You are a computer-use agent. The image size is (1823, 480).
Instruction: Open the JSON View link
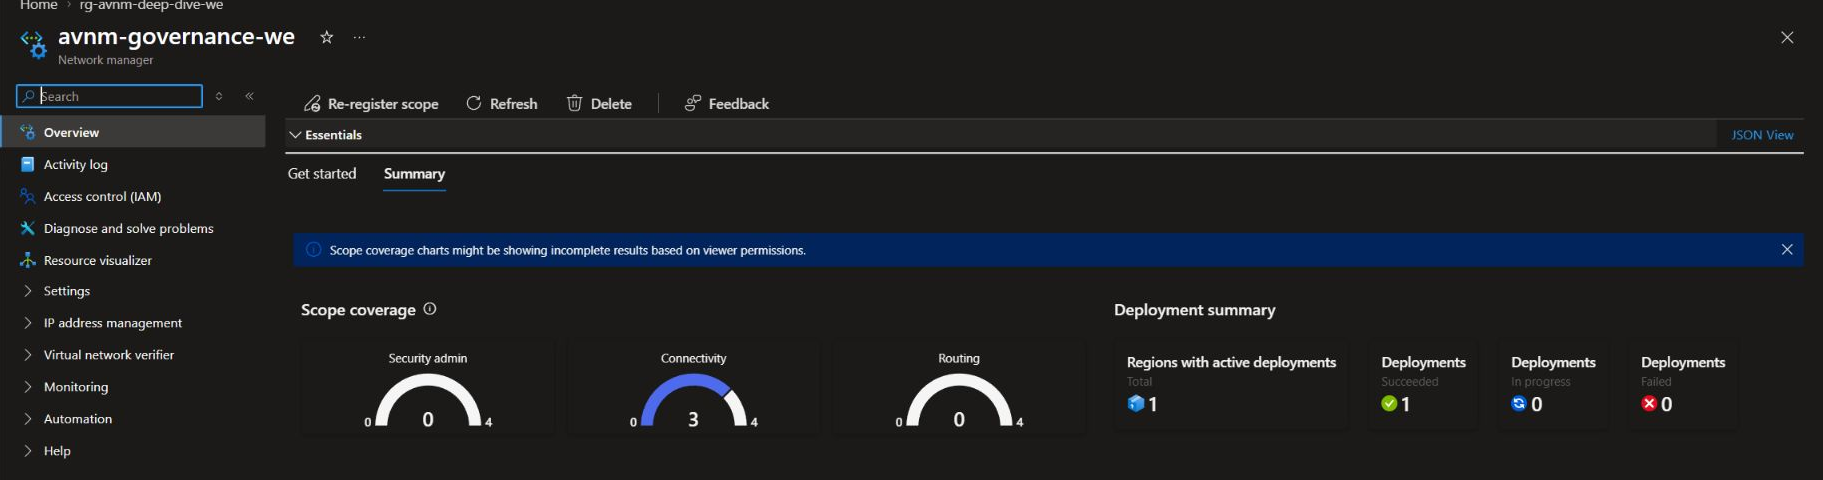tap(1762, 135)
